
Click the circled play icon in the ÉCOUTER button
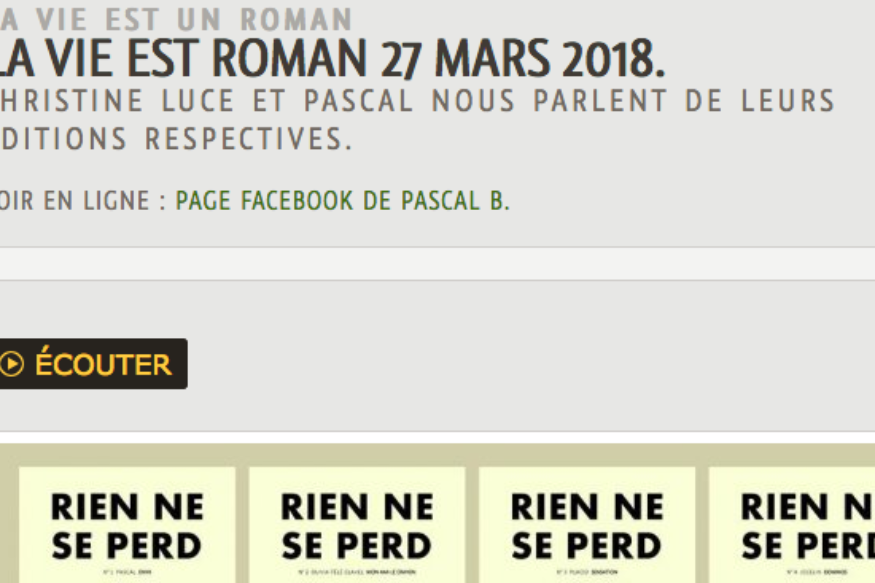tap(14, 364)
